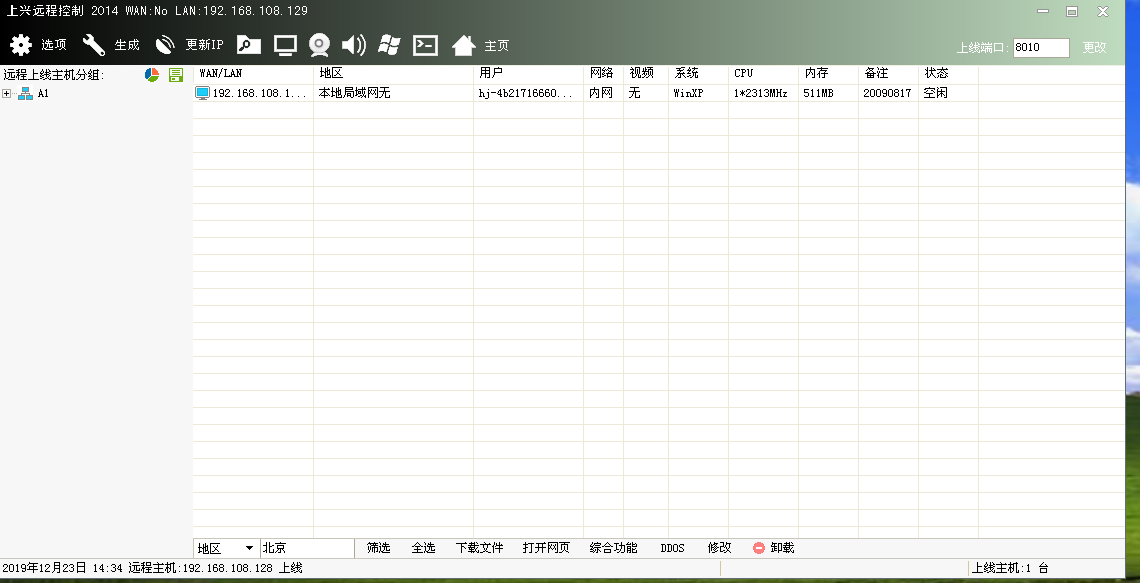The width and height of the screenshot is (1140, 583).
Task: Open the remote terminal console icon
Action: pyautogui.click(x=425, y=45)
